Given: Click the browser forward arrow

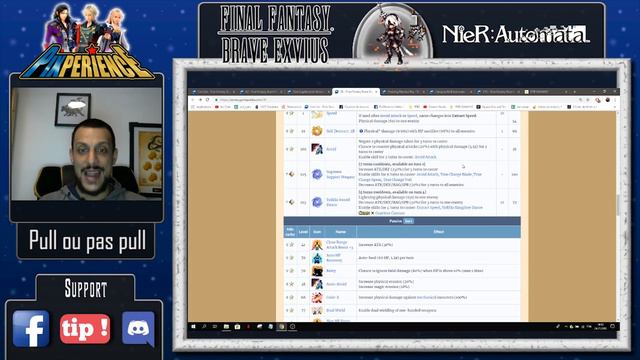Looking at the screenshot, I should [200, 100].
